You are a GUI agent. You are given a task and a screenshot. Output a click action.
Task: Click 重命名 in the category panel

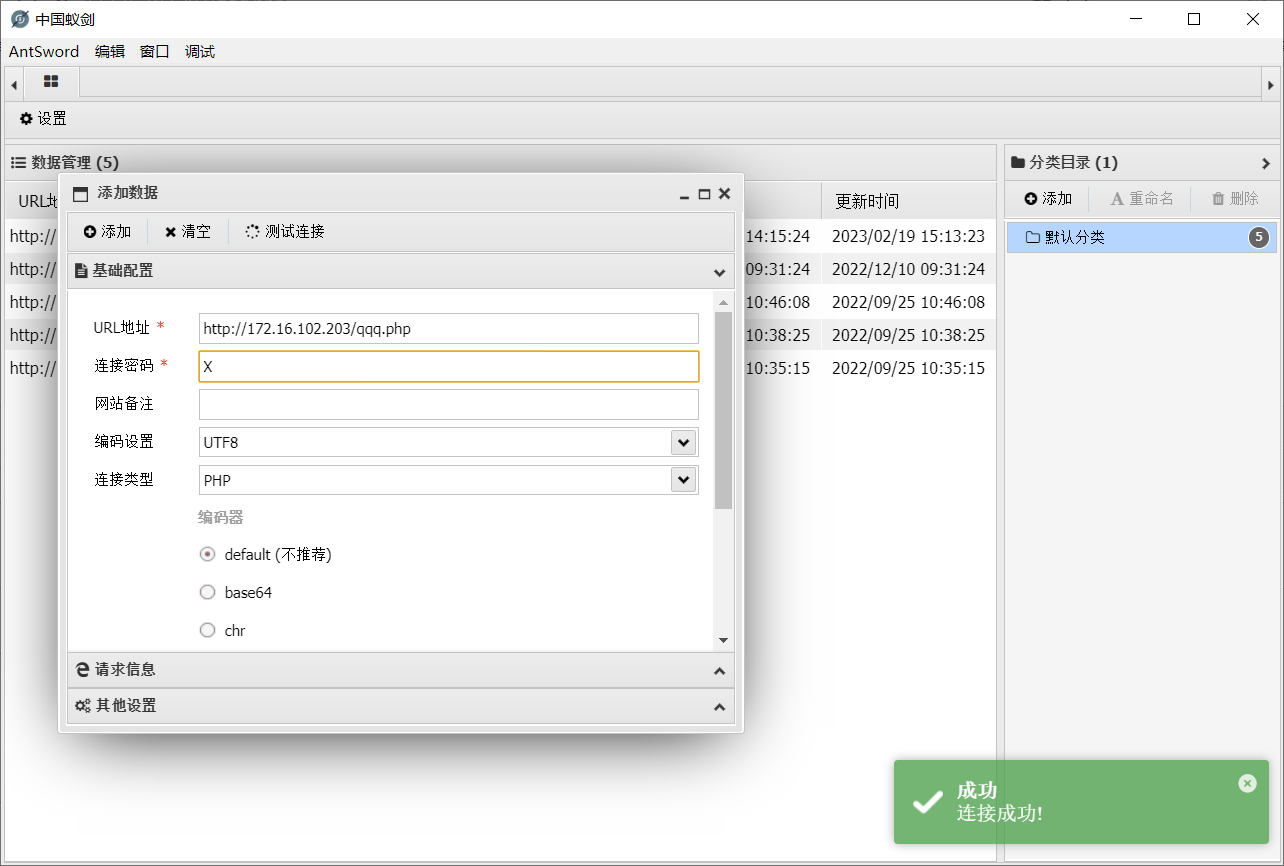[x=1142, y=199]
